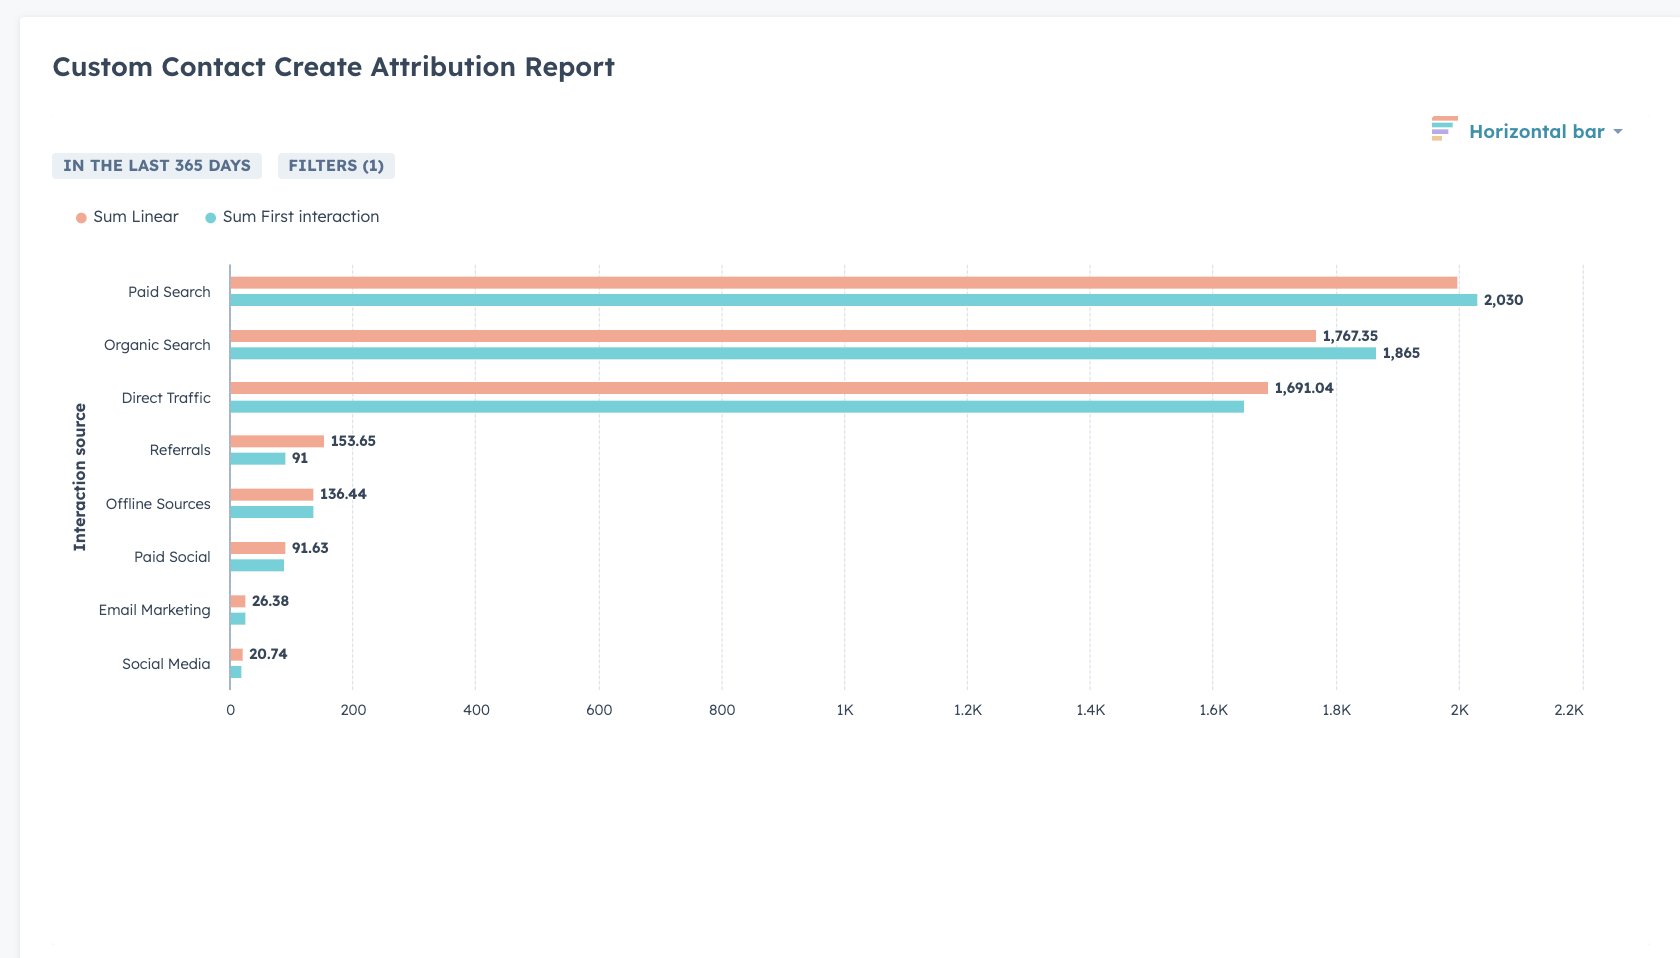Select the Referrals First interaction bar
Viewport: 1680px width, 958px height.
(258, 459)
